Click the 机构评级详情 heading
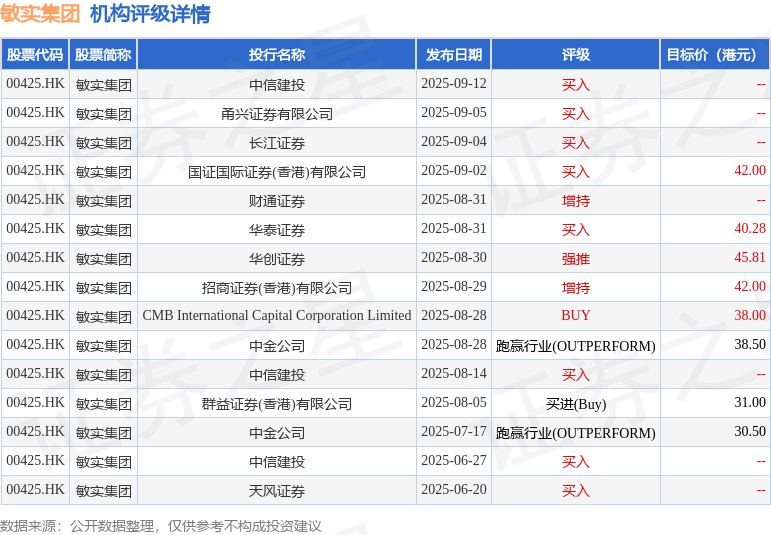 pyautogui.click(x=150, y=13)
